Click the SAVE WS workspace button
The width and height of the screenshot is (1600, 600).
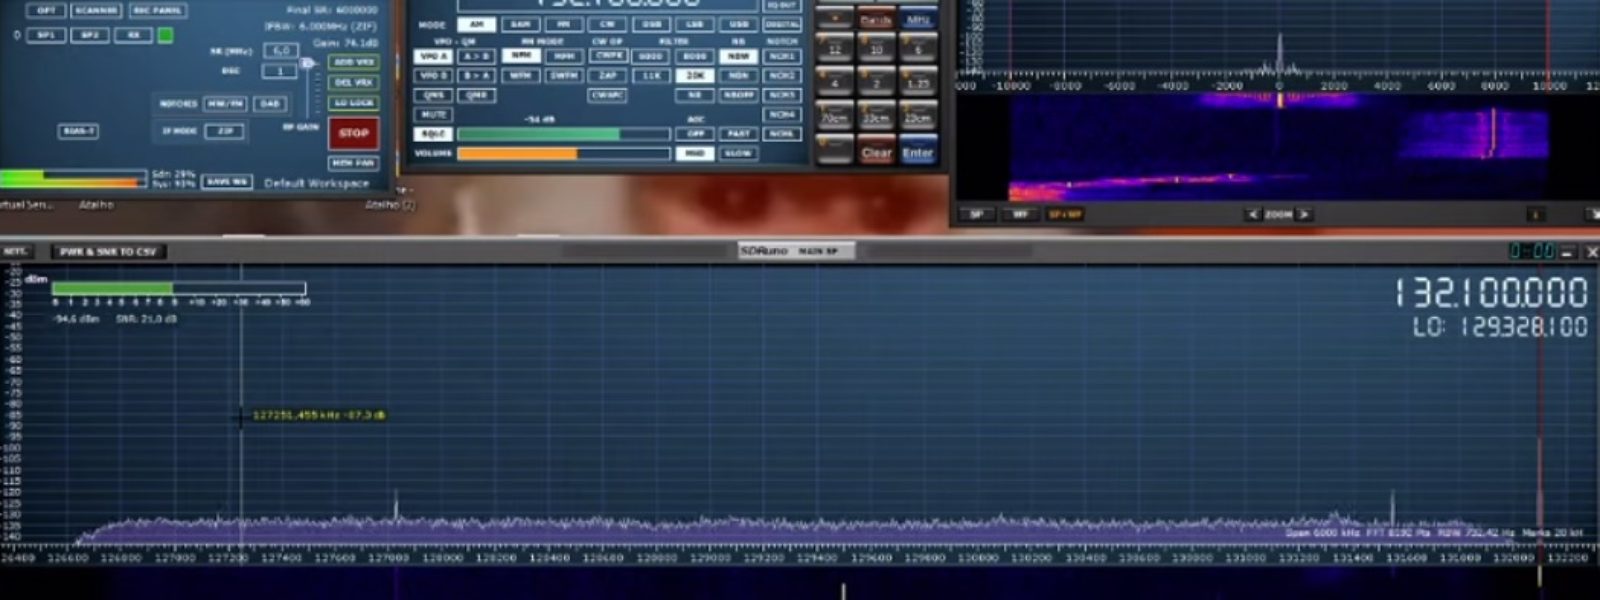[x=227, y=182]
